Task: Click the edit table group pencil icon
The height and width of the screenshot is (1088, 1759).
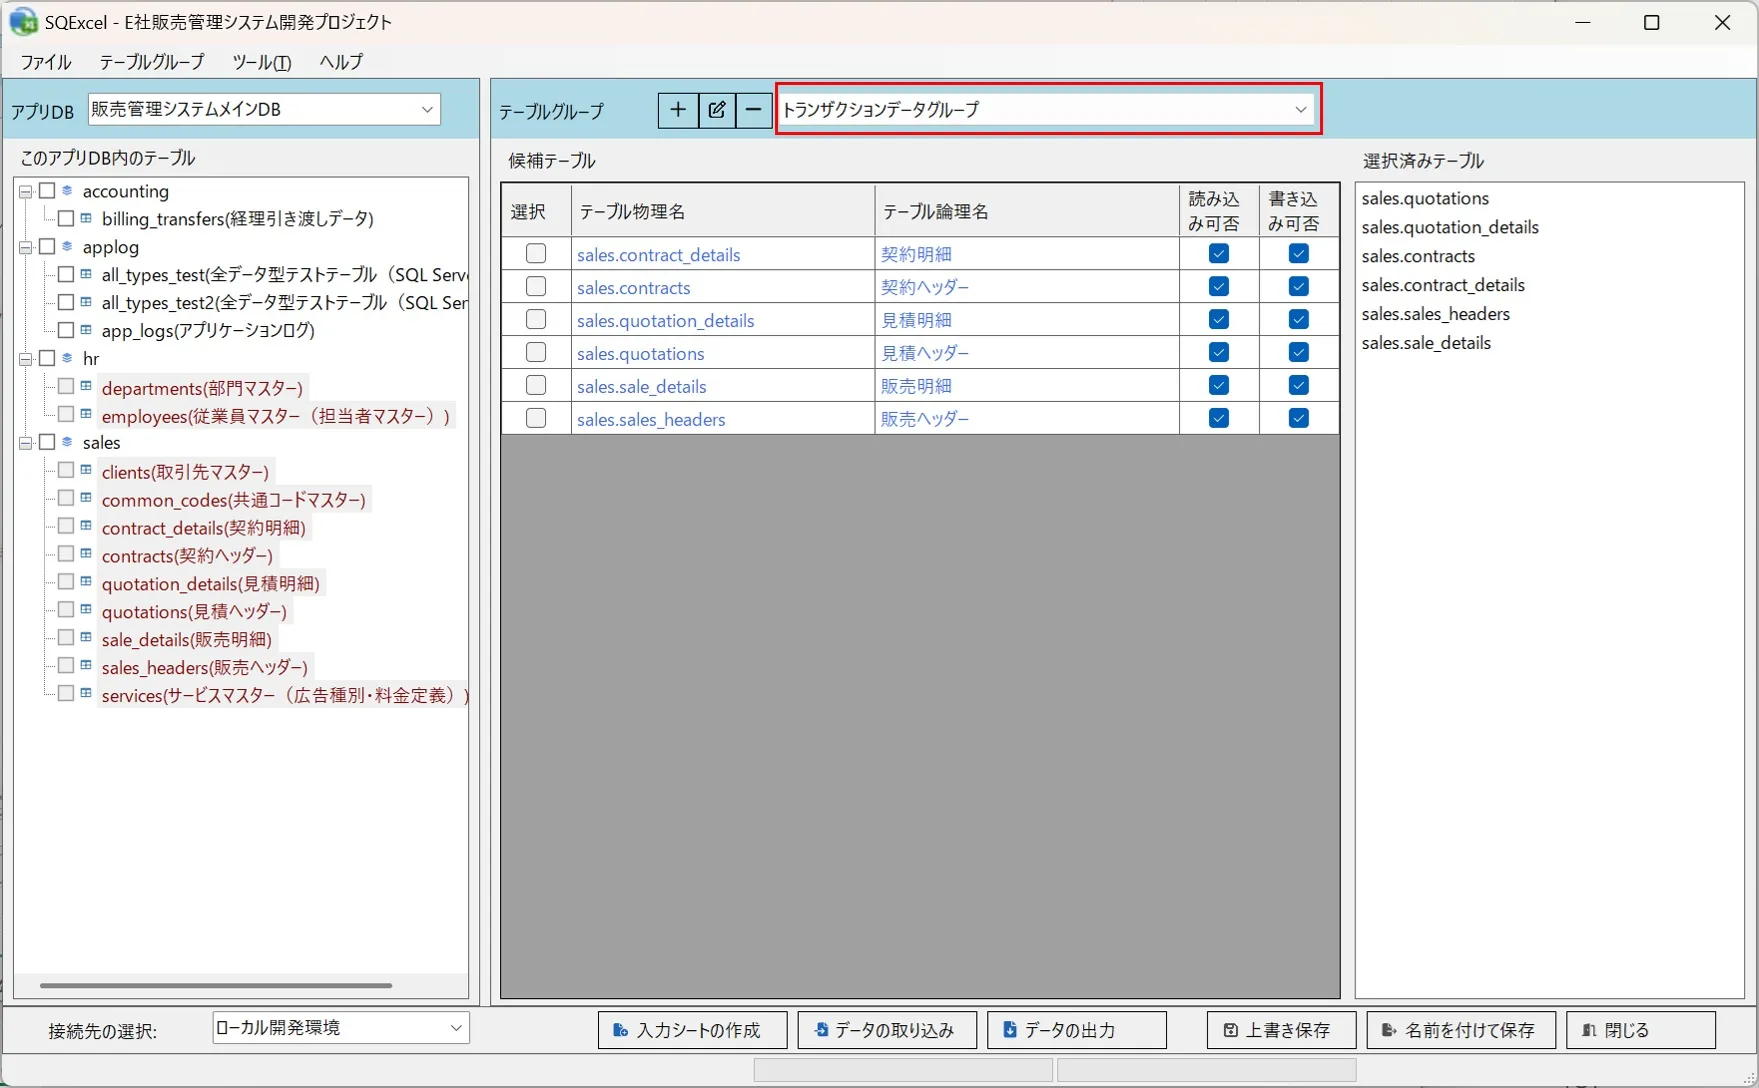Action: pyautogui.click(x=717, y=110)
